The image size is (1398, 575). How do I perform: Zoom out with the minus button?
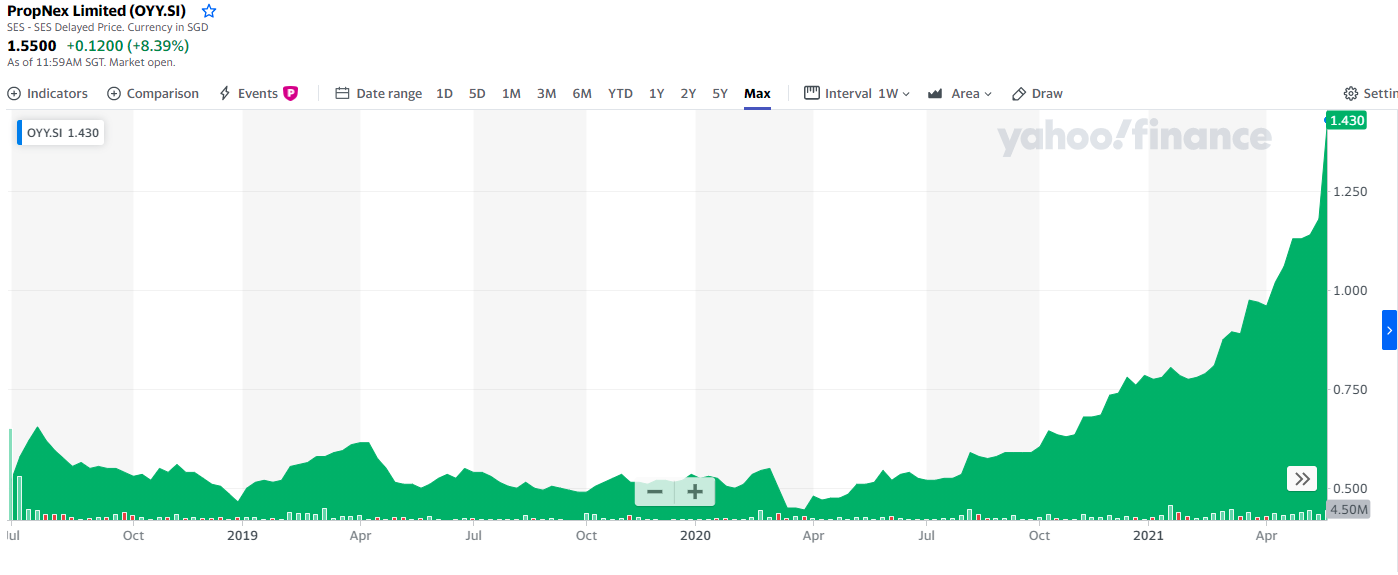[x=655, y=492]
